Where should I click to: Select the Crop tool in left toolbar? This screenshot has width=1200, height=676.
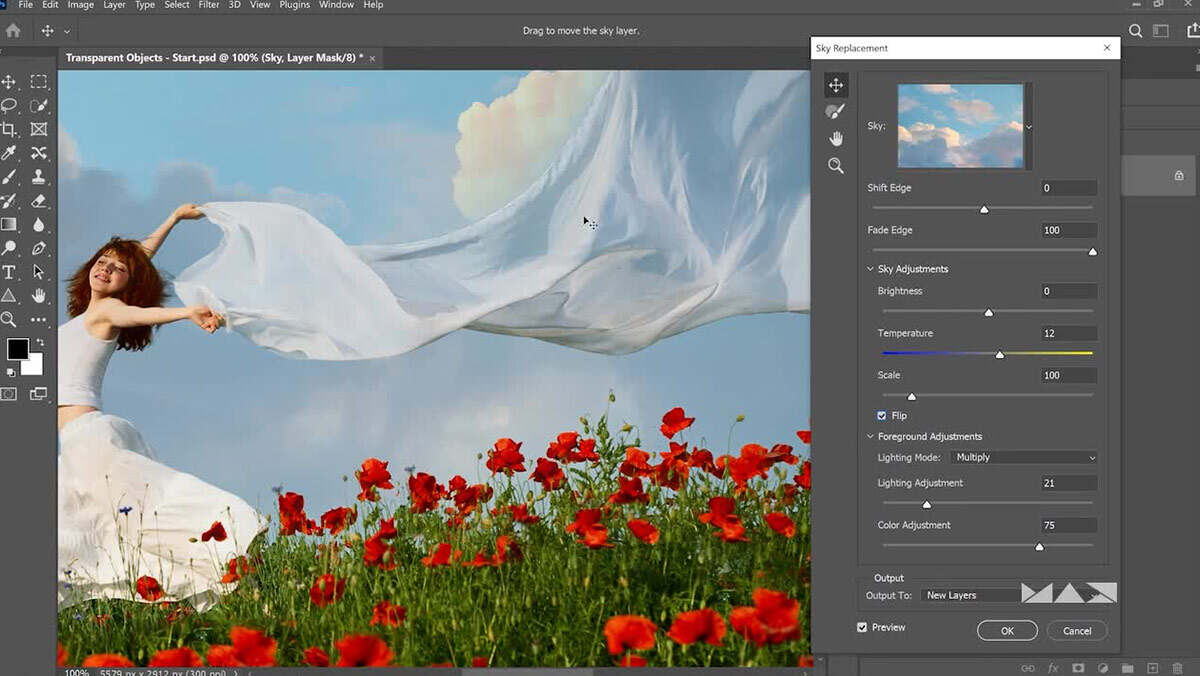[x=9, y=129]
